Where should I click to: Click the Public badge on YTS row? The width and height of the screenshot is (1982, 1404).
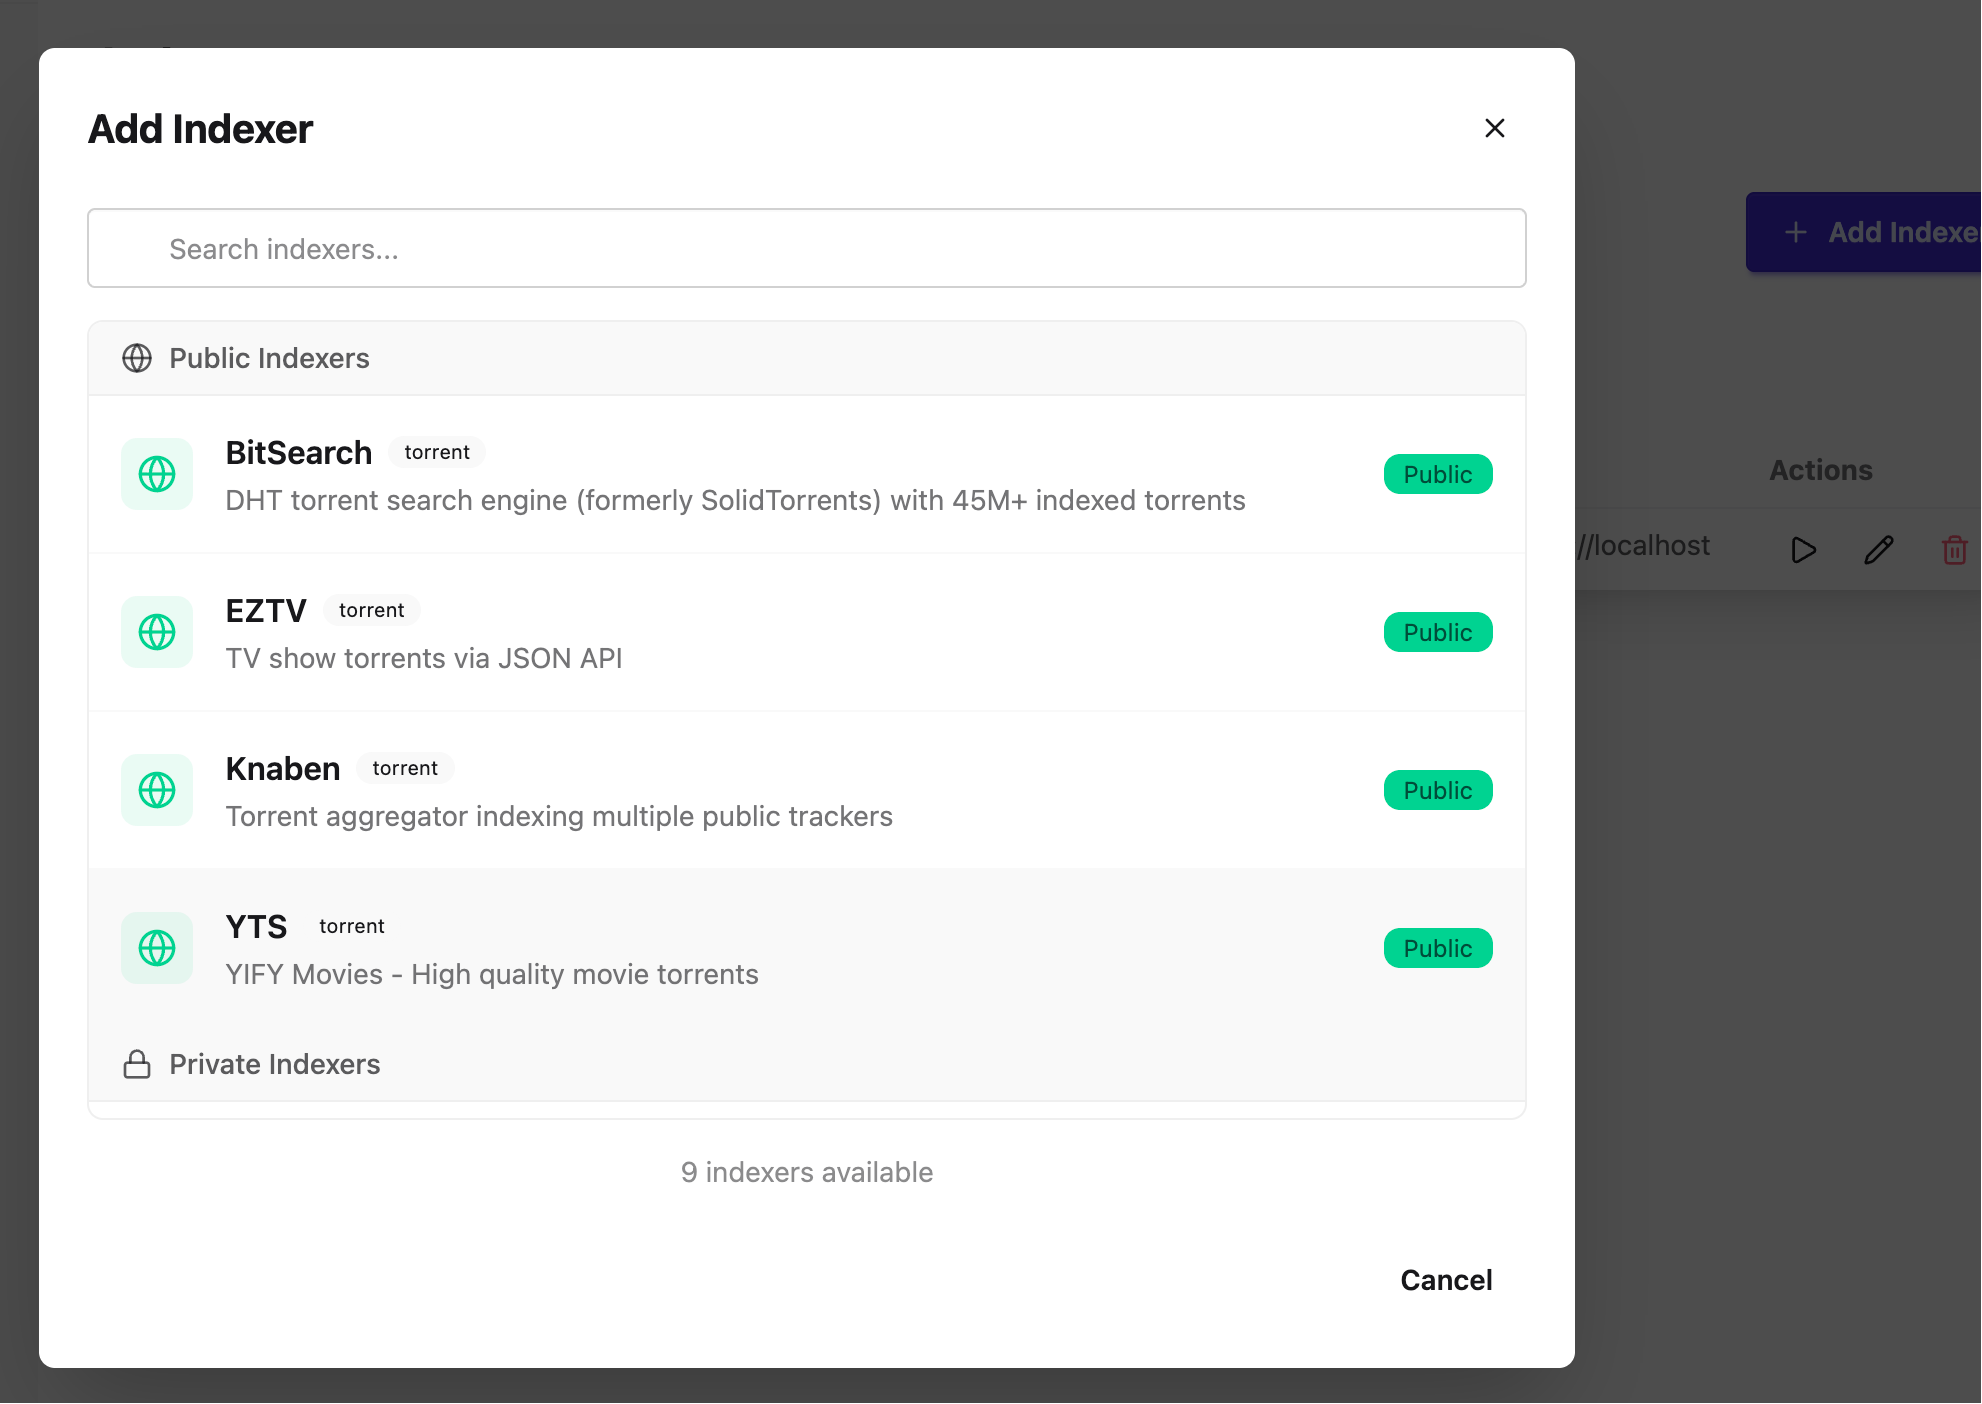pos(1438,948)
